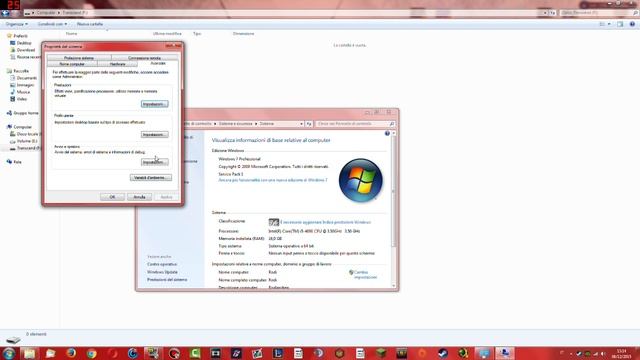
Task: Open Prestazioni del sistema link
Action: point(167,280)
